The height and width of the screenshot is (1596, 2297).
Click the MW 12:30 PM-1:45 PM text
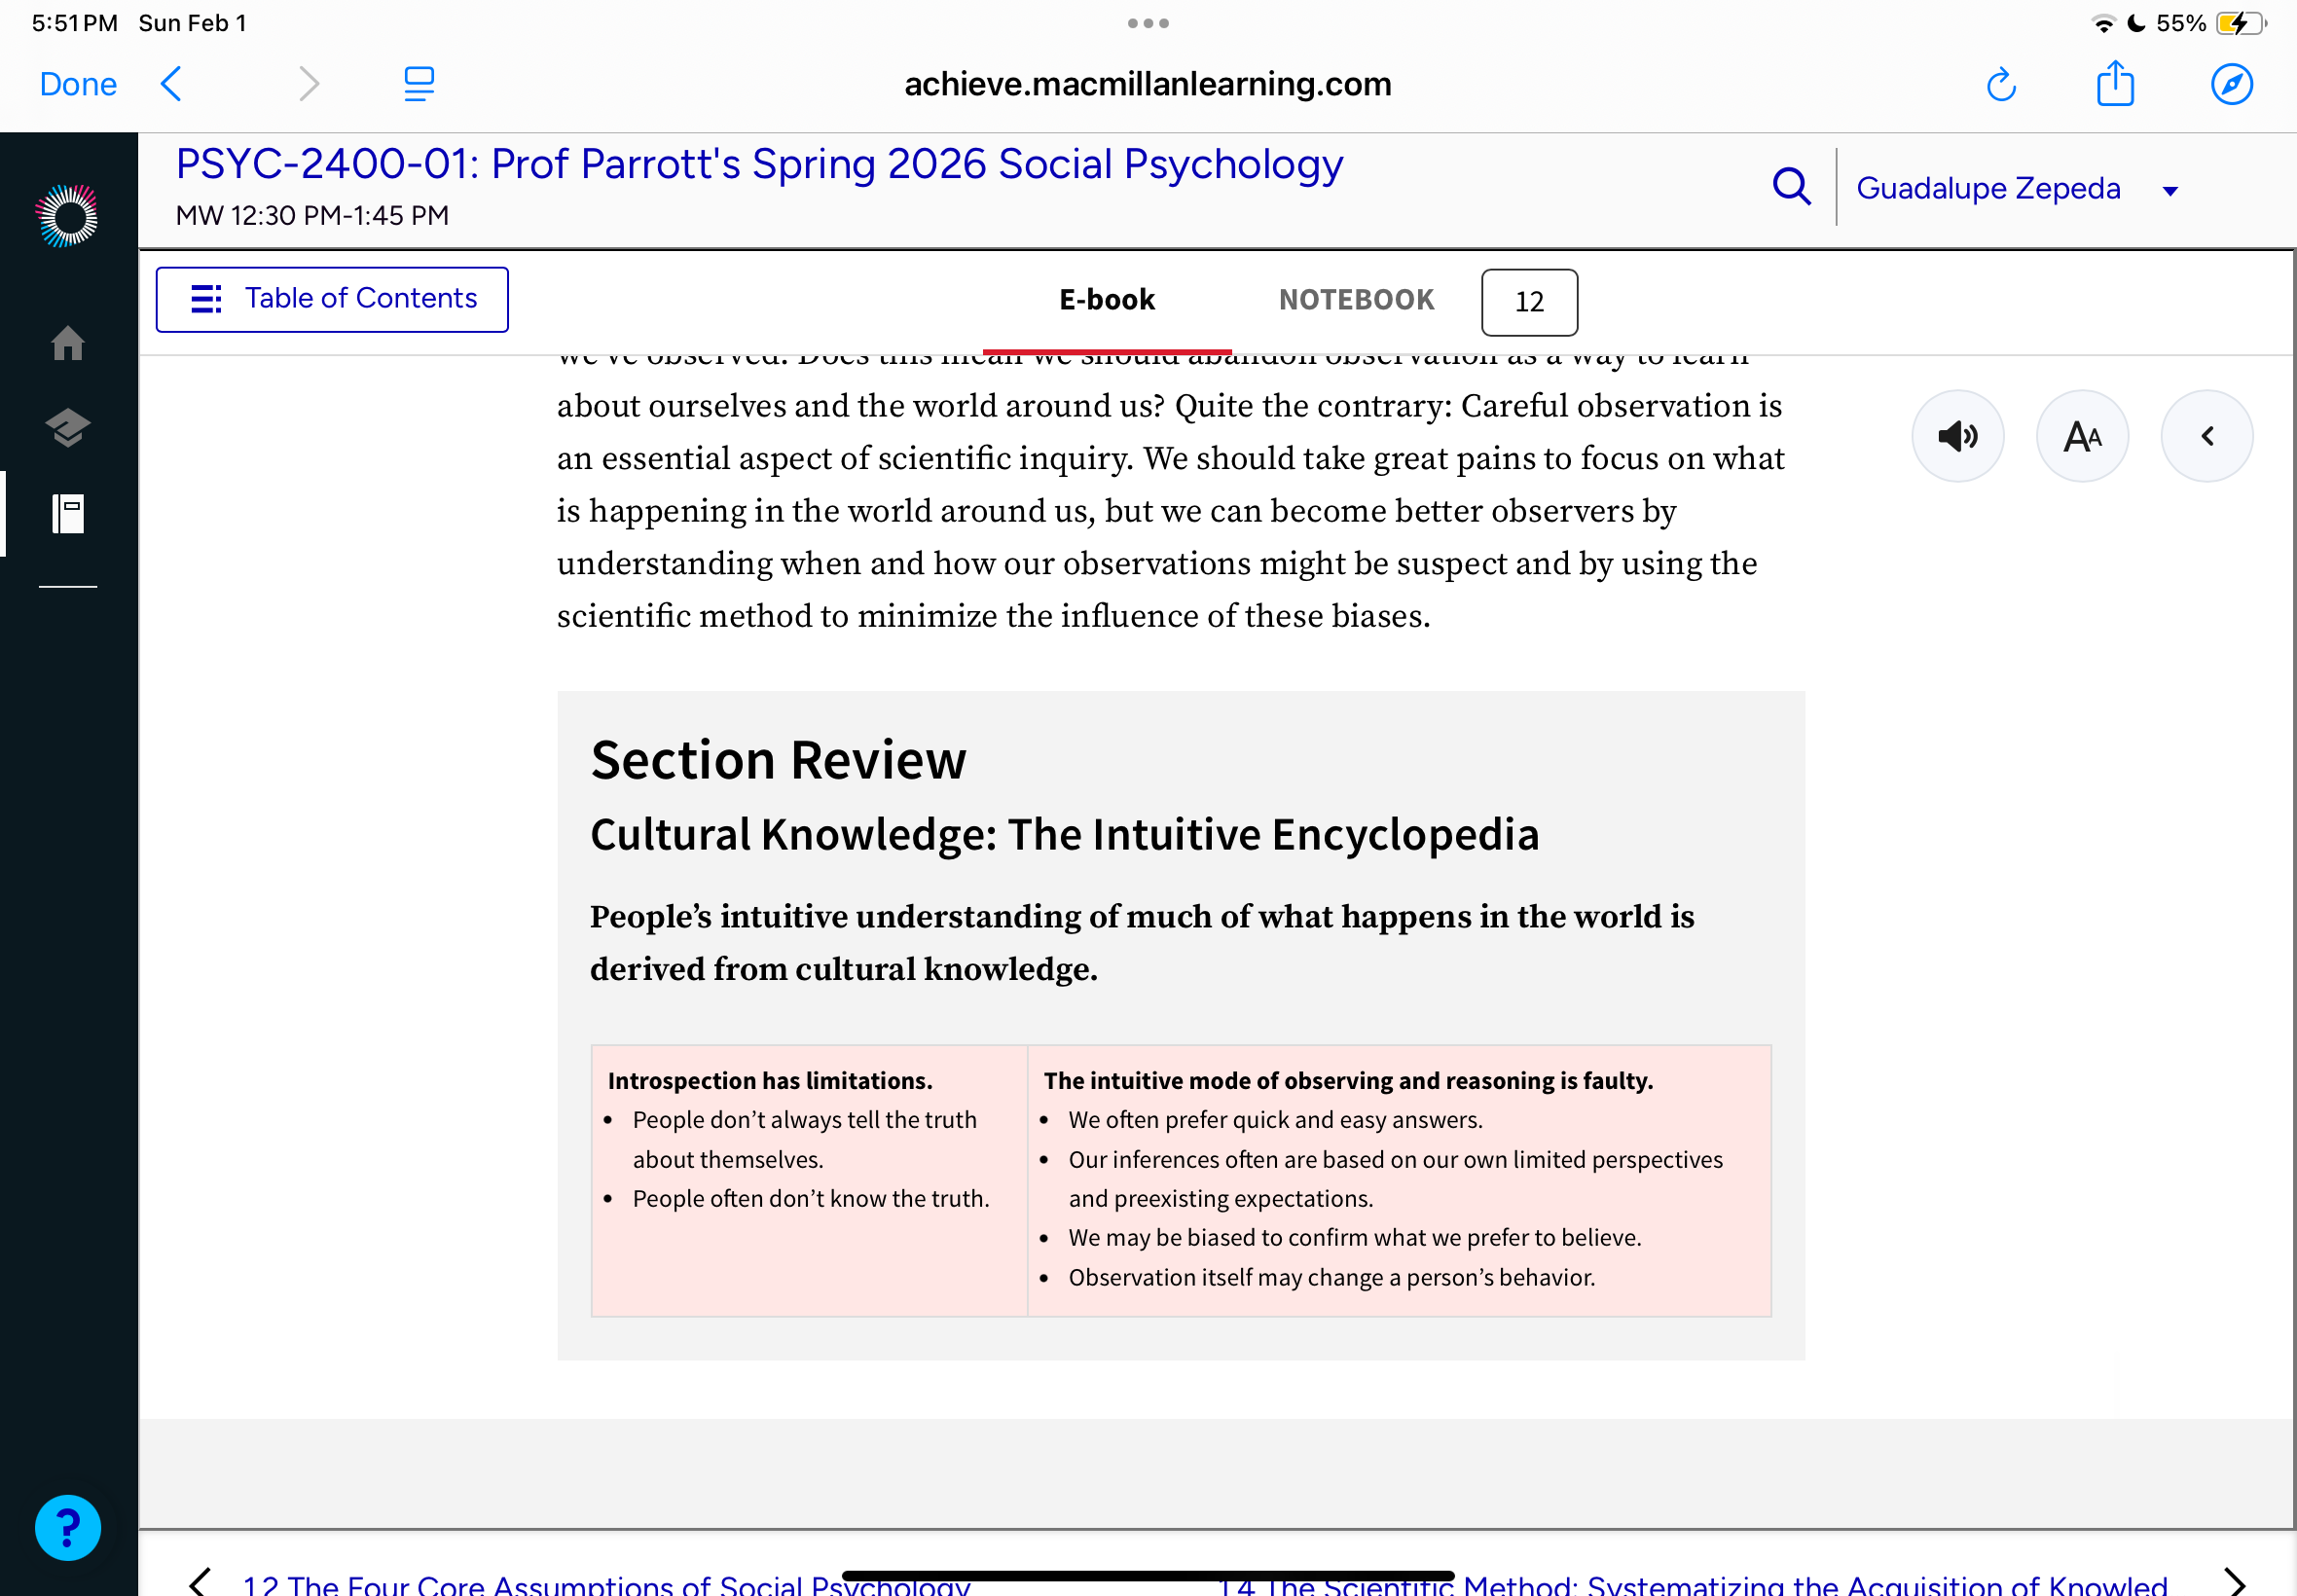click(x=312, y=215)
